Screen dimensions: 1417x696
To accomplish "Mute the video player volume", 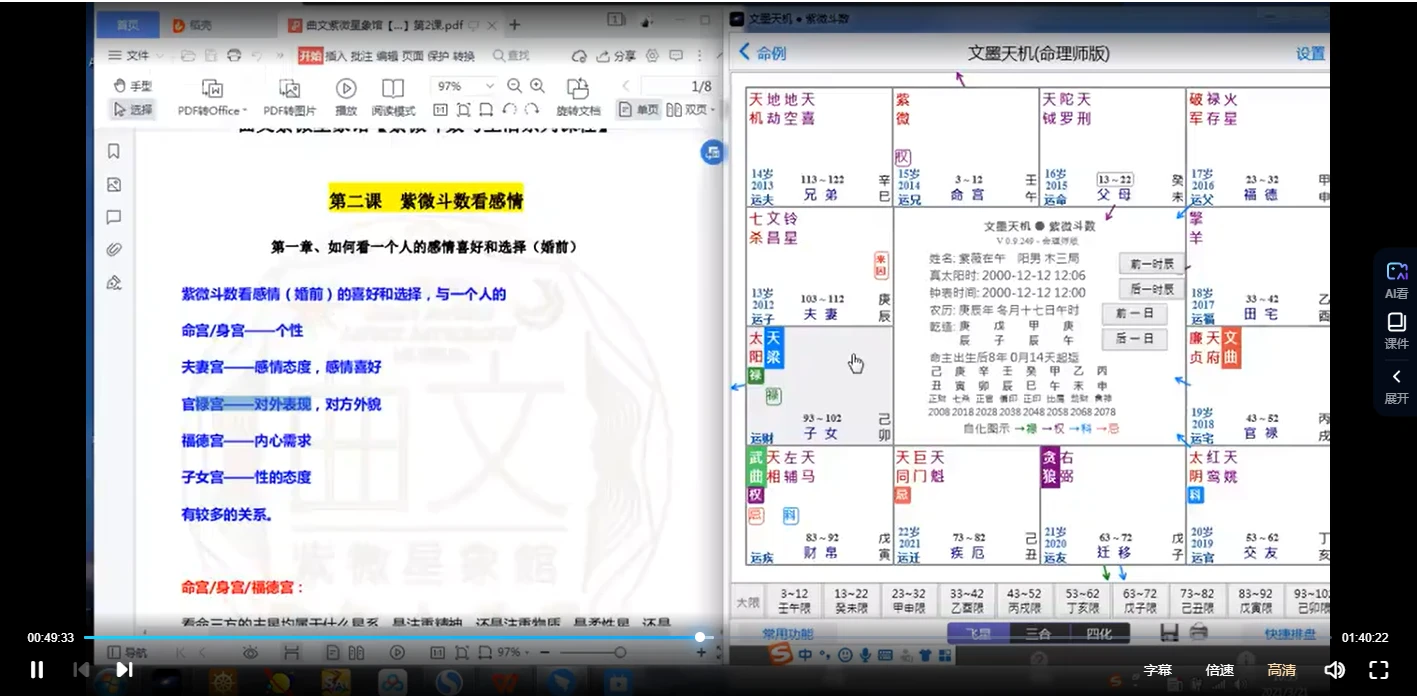I will [x=1334, y=670].
